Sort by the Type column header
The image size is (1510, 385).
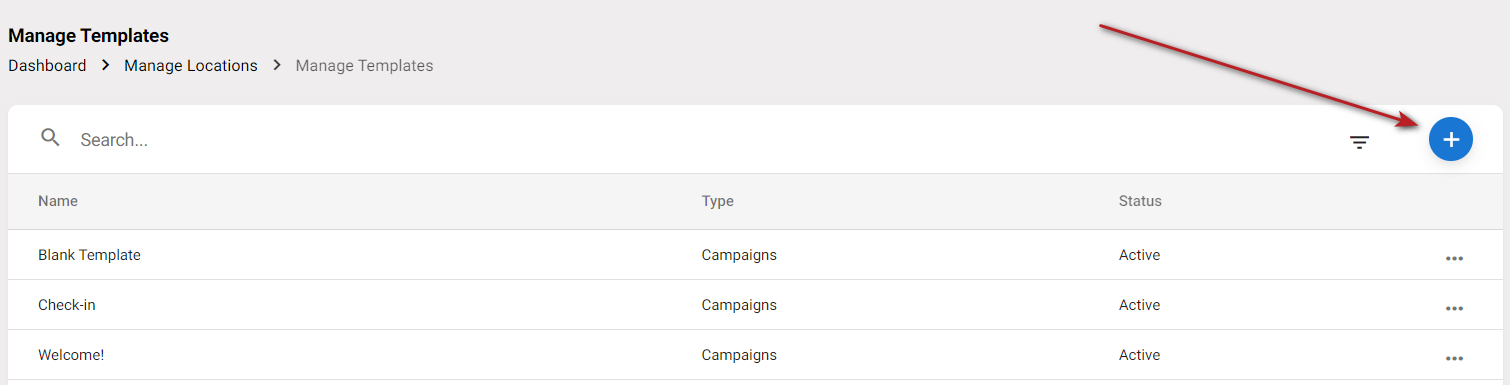point(717,201)
